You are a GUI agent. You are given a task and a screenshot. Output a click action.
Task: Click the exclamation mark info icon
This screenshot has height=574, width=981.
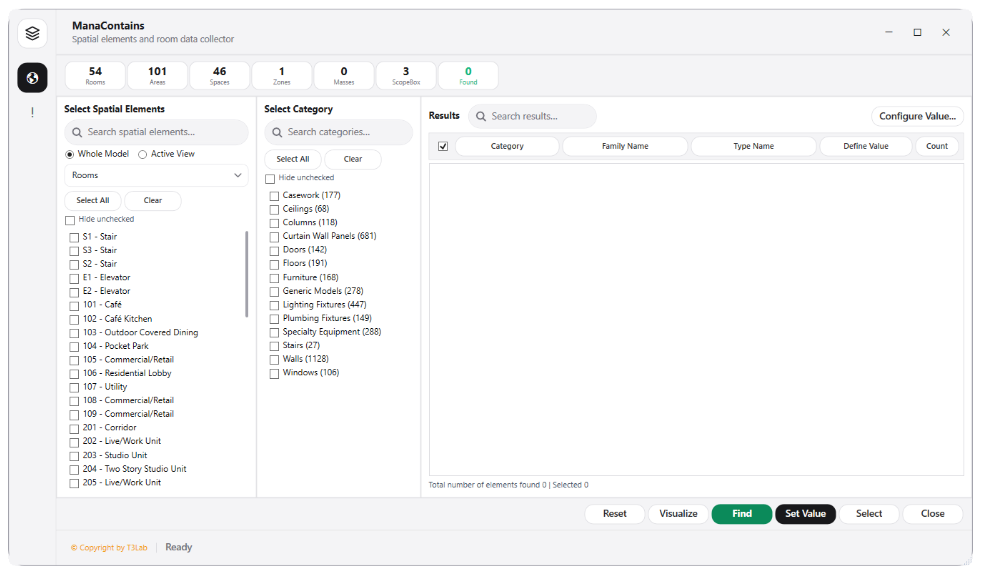pos(33,112)
